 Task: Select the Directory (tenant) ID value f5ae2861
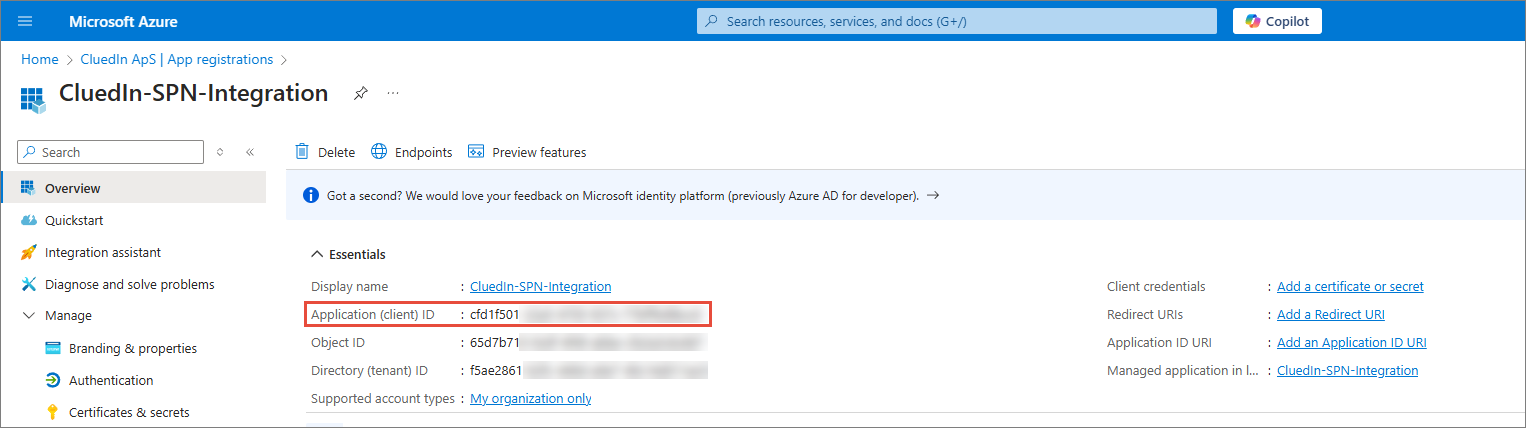tap(495, 370)
